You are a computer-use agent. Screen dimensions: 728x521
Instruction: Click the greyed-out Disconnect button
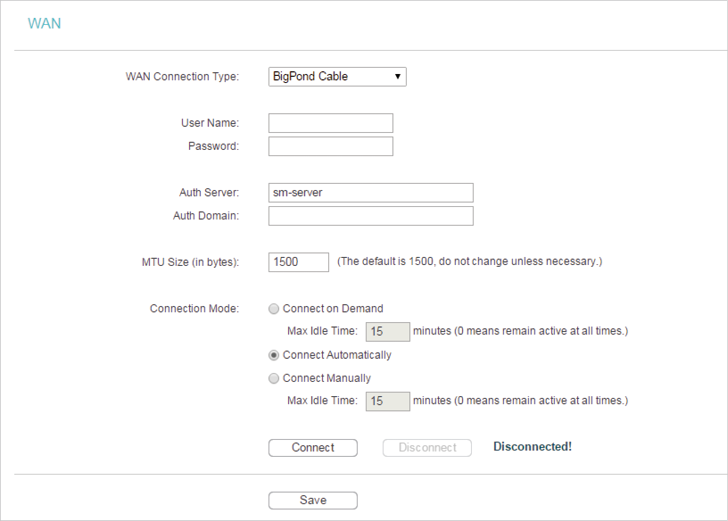(427, 448)
